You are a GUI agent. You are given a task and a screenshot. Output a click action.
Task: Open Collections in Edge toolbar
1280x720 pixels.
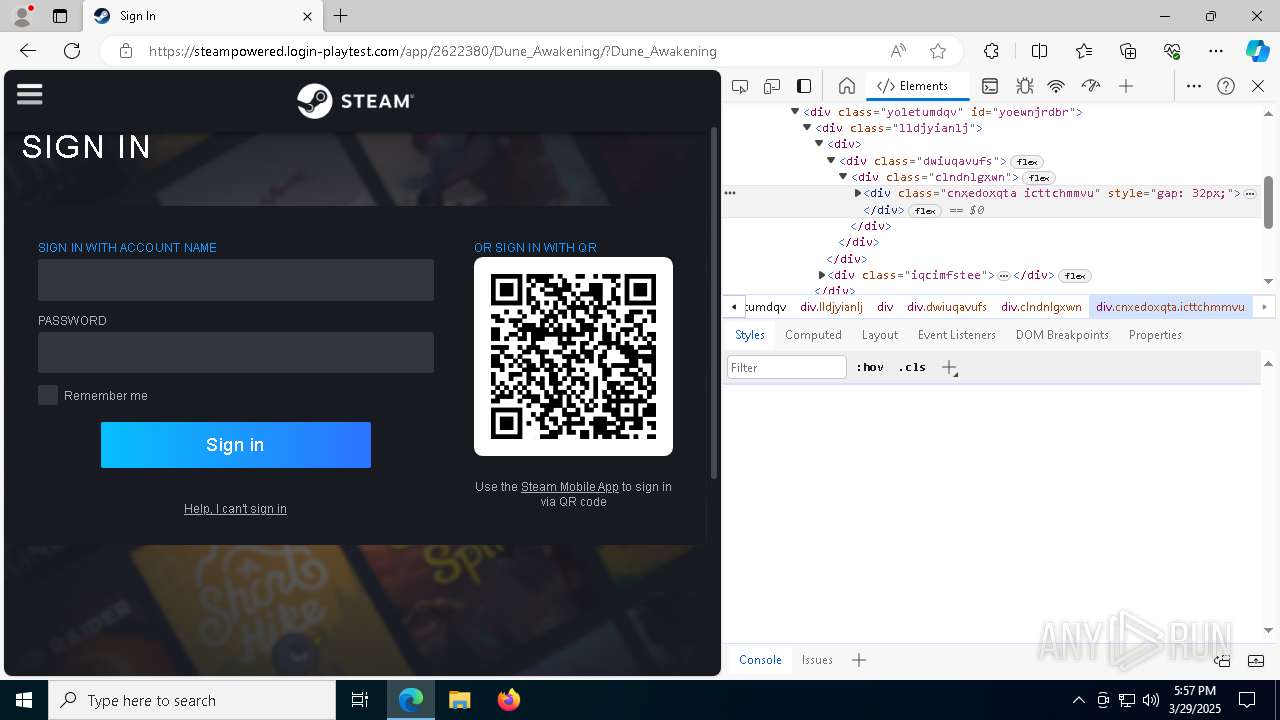tap(1128, 51)
